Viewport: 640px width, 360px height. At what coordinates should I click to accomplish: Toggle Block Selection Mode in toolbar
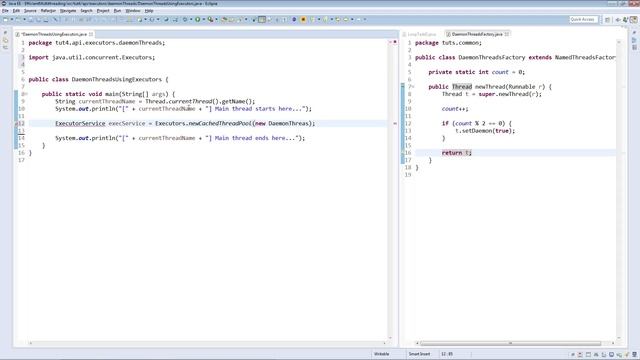[262, 19]
